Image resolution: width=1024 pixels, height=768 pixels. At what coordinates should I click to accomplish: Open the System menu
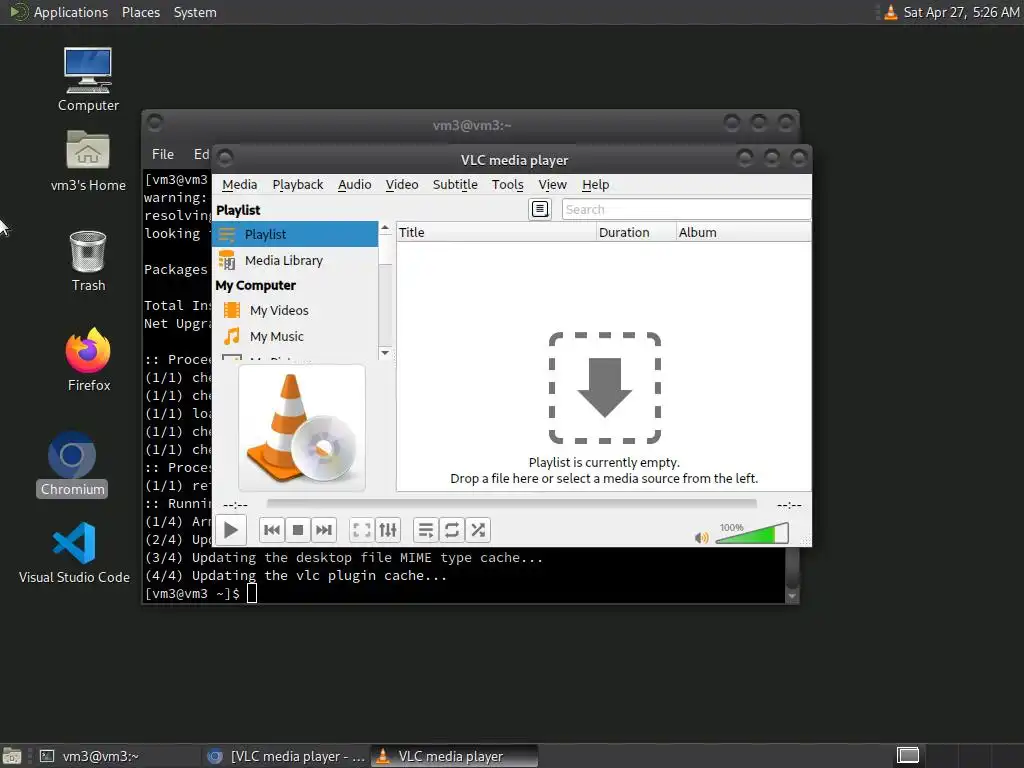[195, 12]
